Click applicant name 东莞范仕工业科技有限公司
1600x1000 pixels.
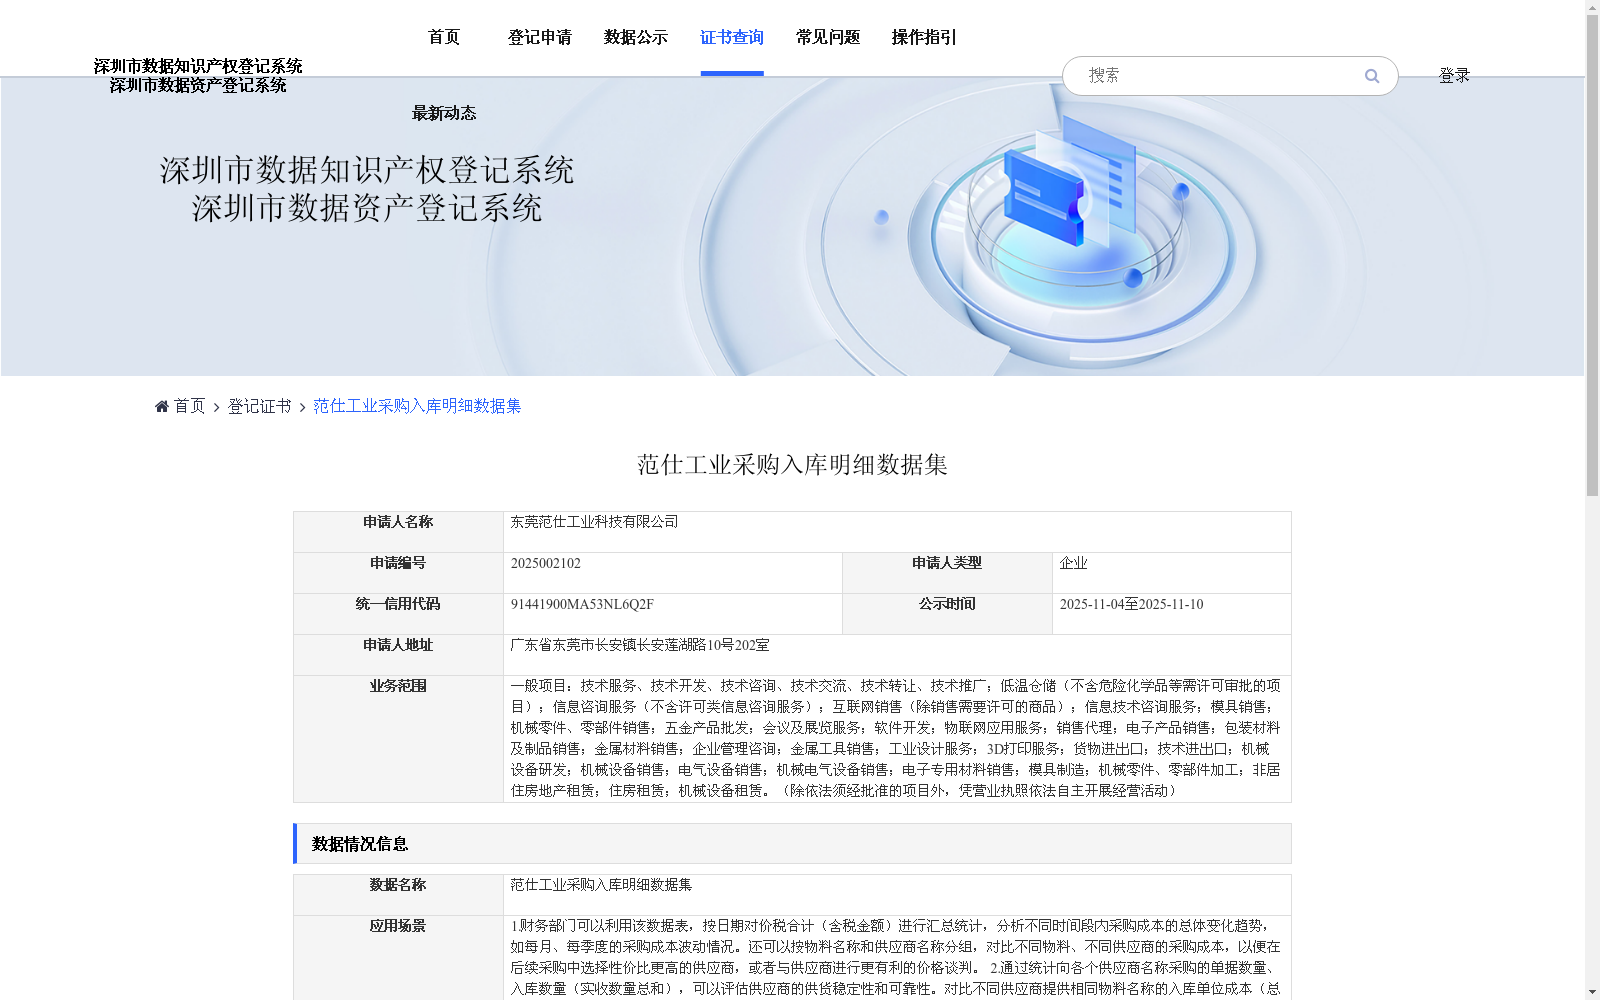click(594, 522)
